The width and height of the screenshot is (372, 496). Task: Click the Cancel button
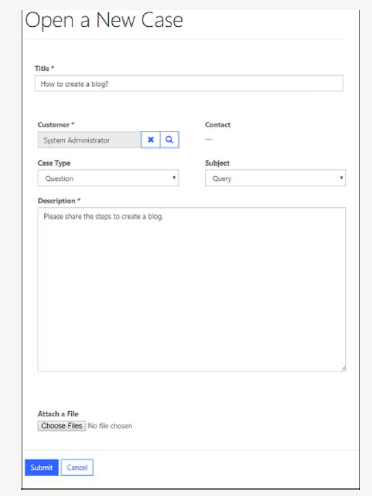click(x=77, y=467)
